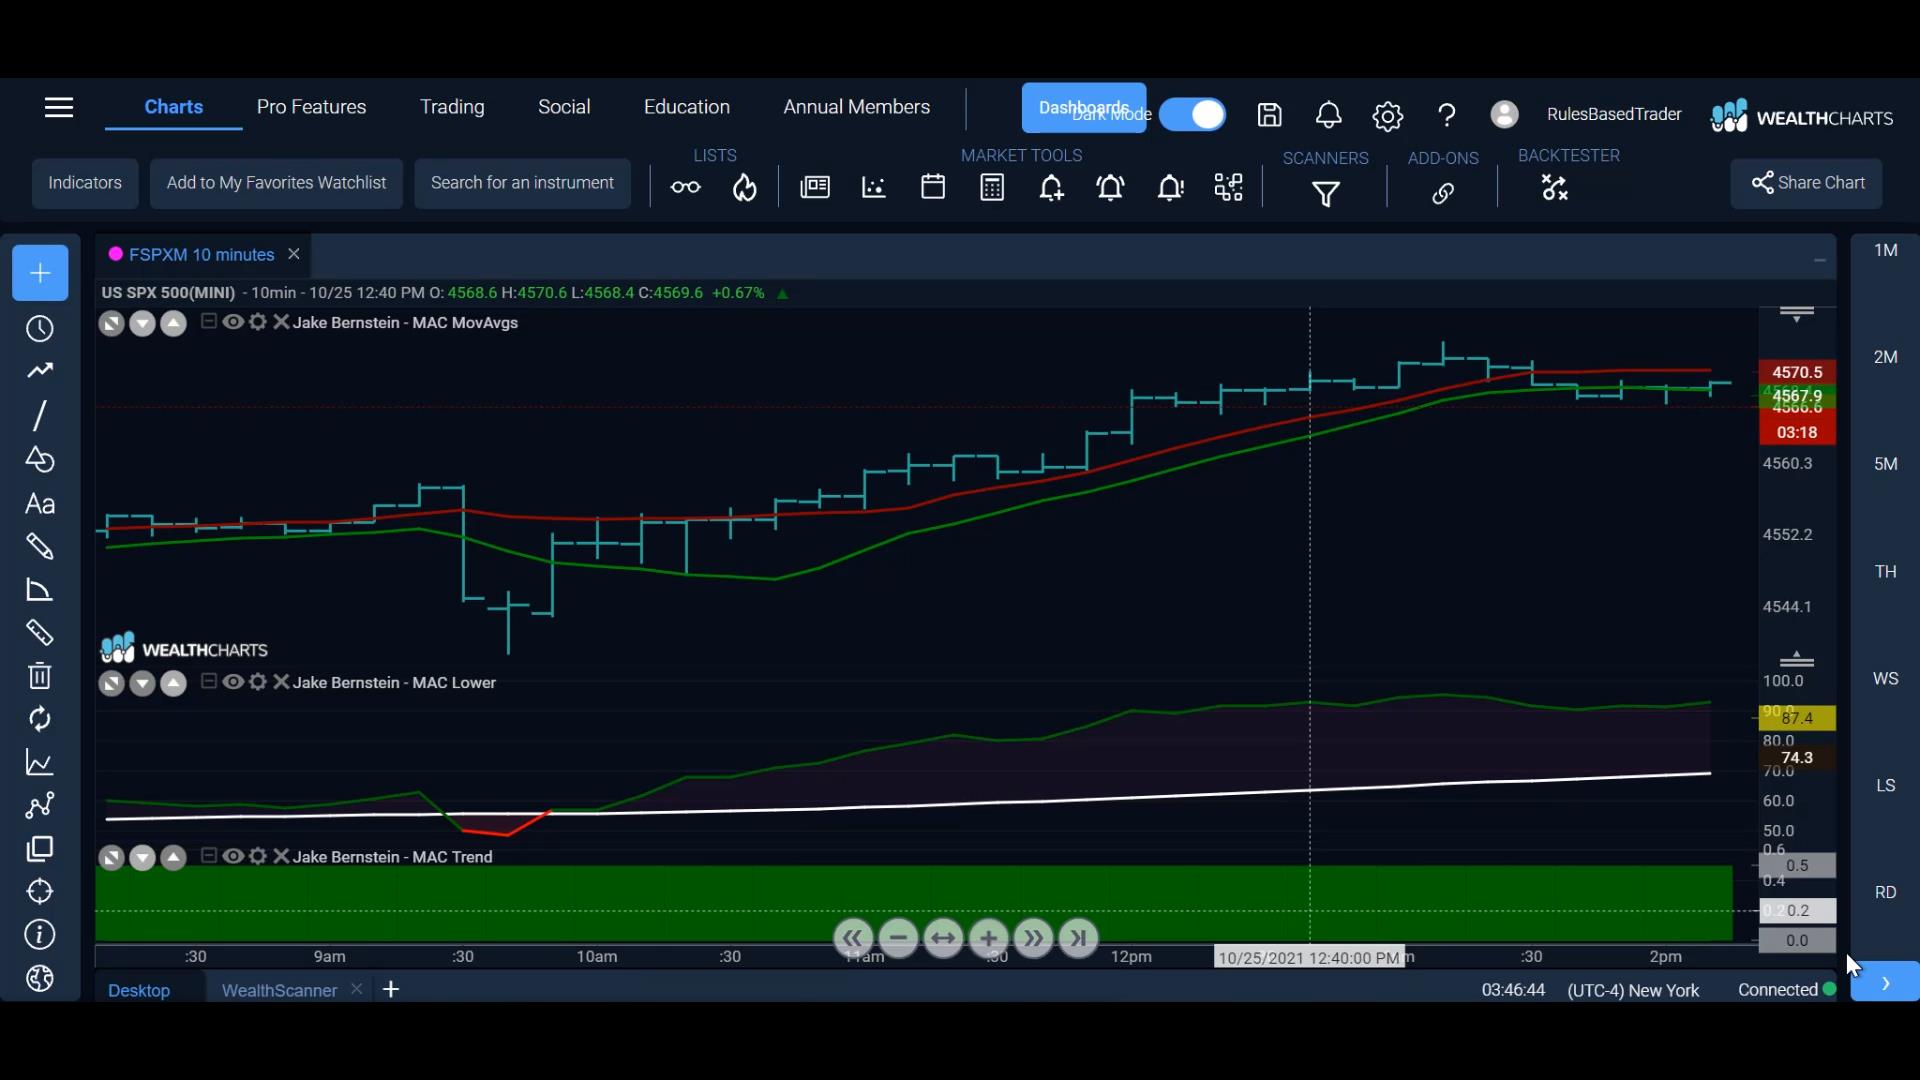
Task: Open the calculator market tool
Action: pos(992,187)
